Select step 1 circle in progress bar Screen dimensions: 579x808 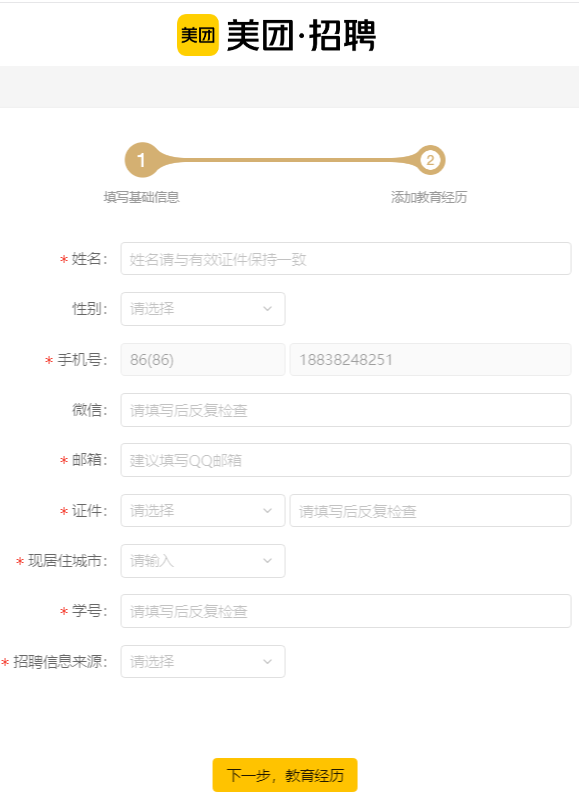[142, 160]
